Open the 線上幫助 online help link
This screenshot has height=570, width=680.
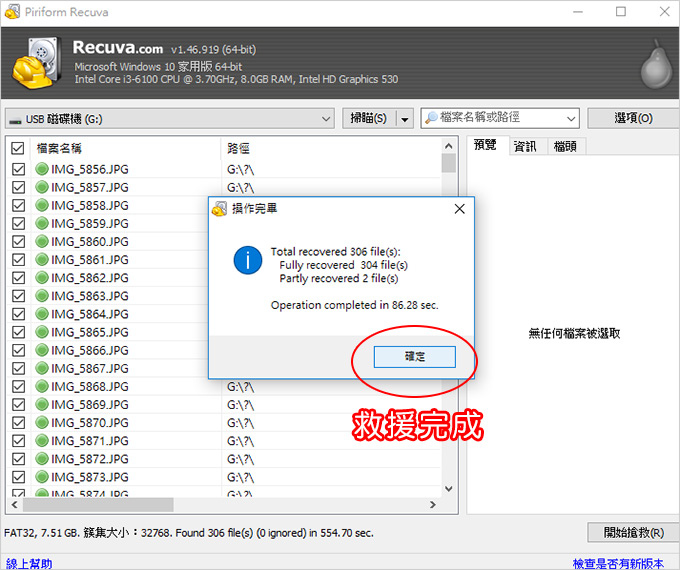pyautogui.click(x=29, y=563)
